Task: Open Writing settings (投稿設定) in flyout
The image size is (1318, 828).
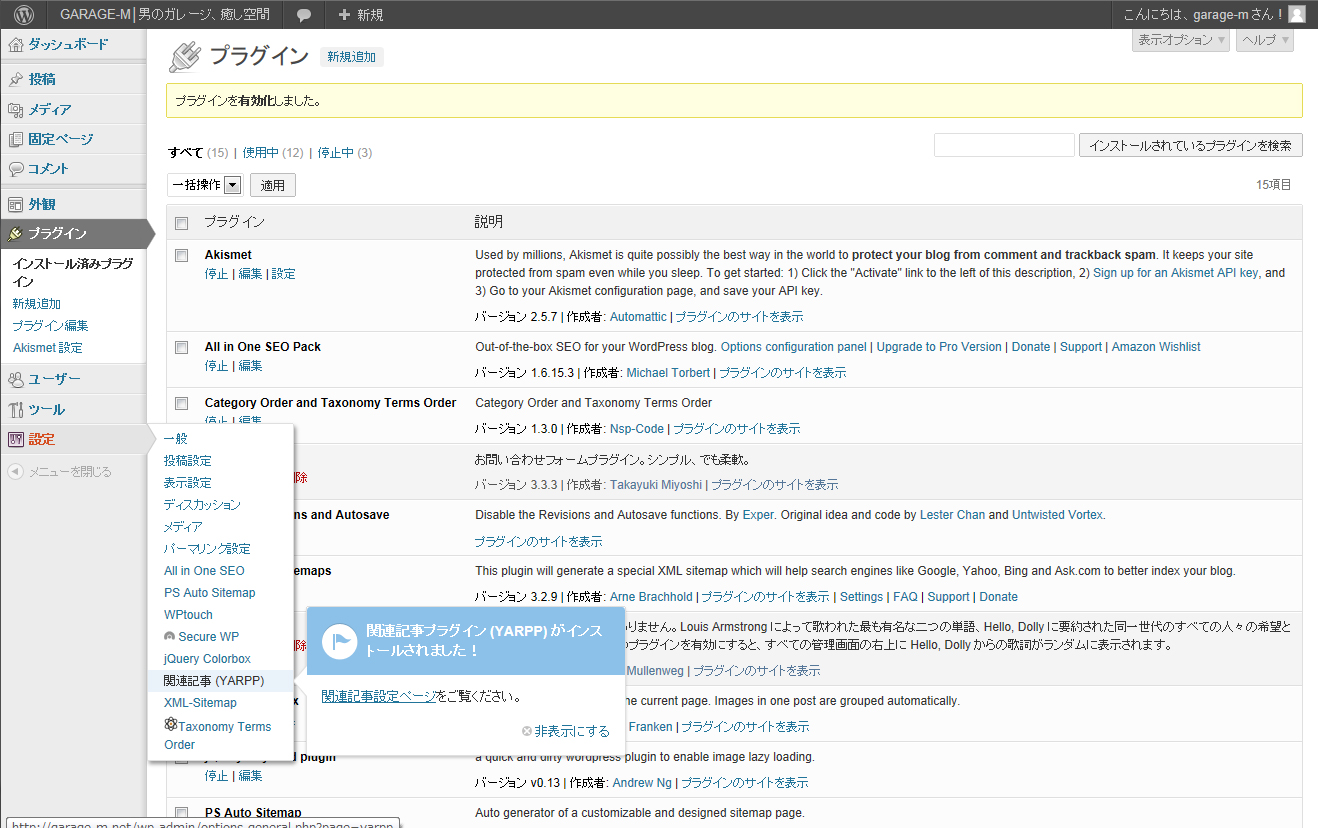Action: [188, 460]
